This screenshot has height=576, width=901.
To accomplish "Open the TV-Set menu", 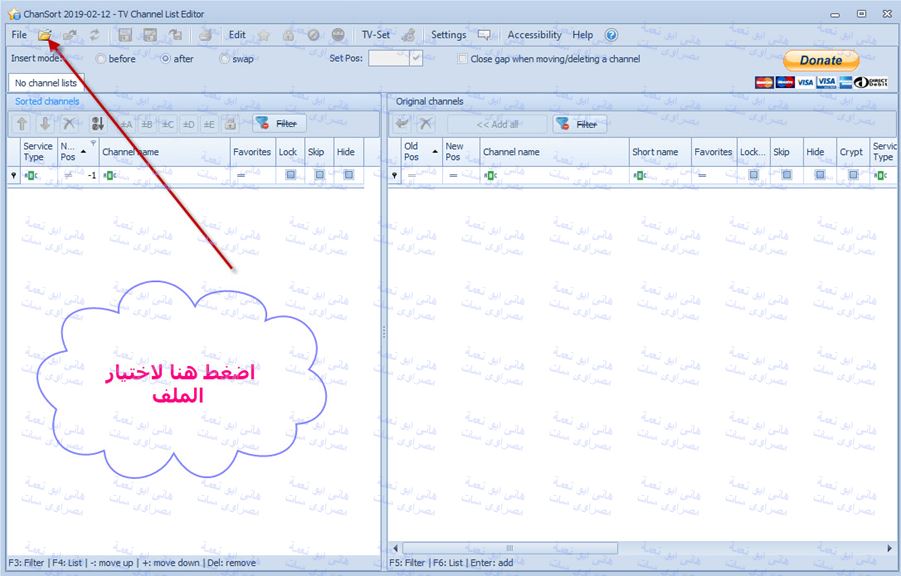I will tap(376, 35).
